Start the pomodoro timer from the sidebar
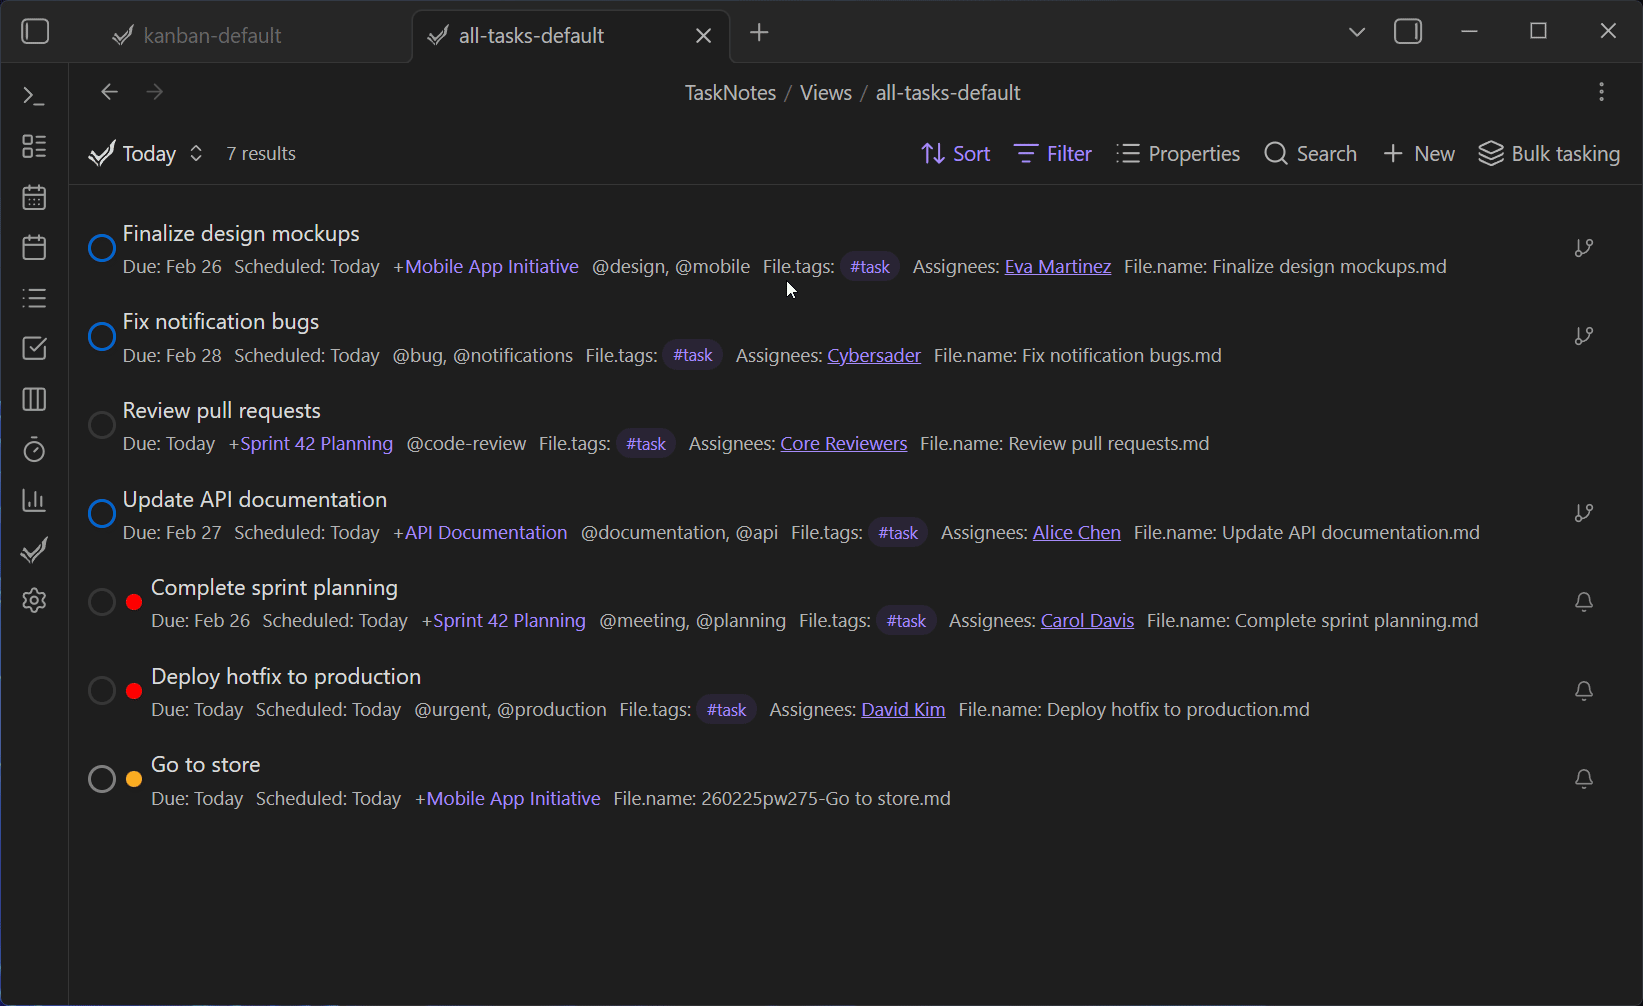 point(33,450)
